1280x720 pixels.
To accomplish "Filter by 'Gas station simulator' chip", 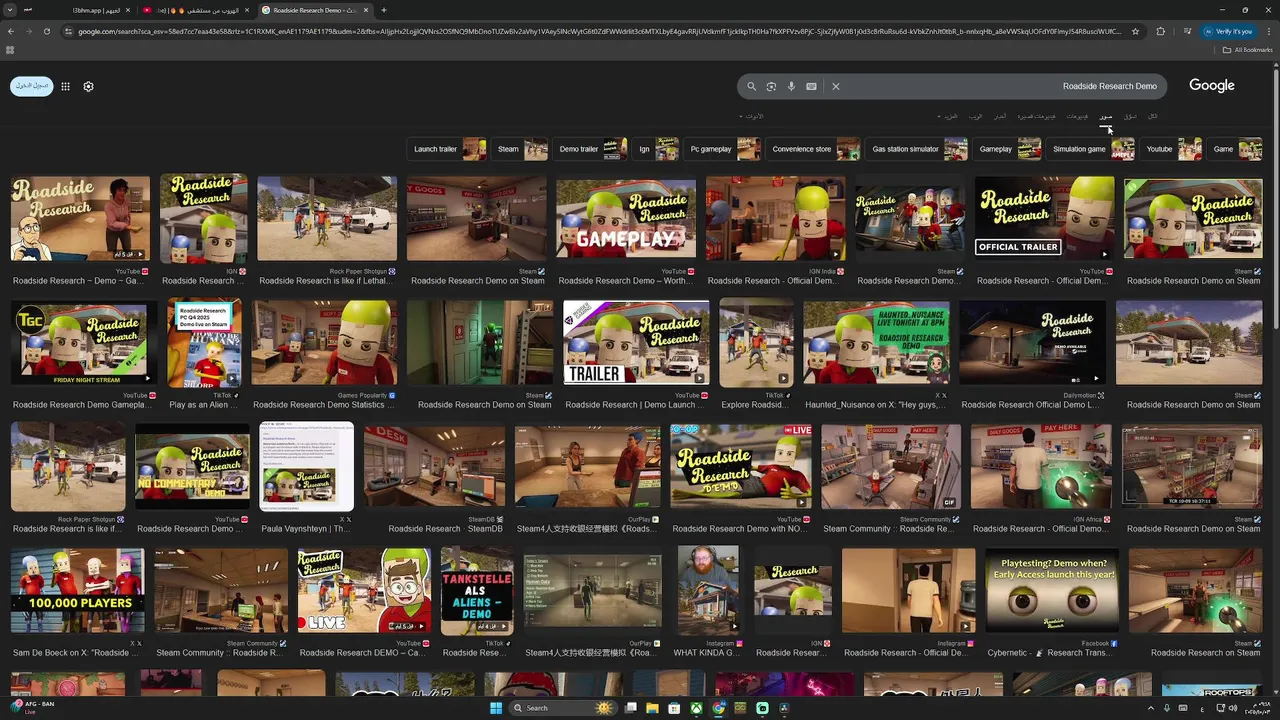I will point(918,149).
